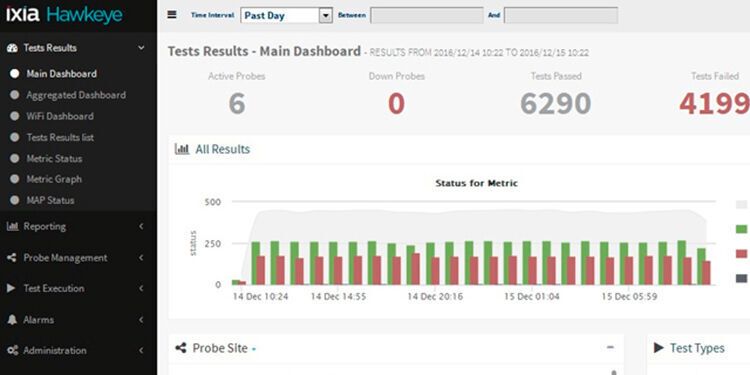Click the light gray legend swatch

tap(741, 205)
